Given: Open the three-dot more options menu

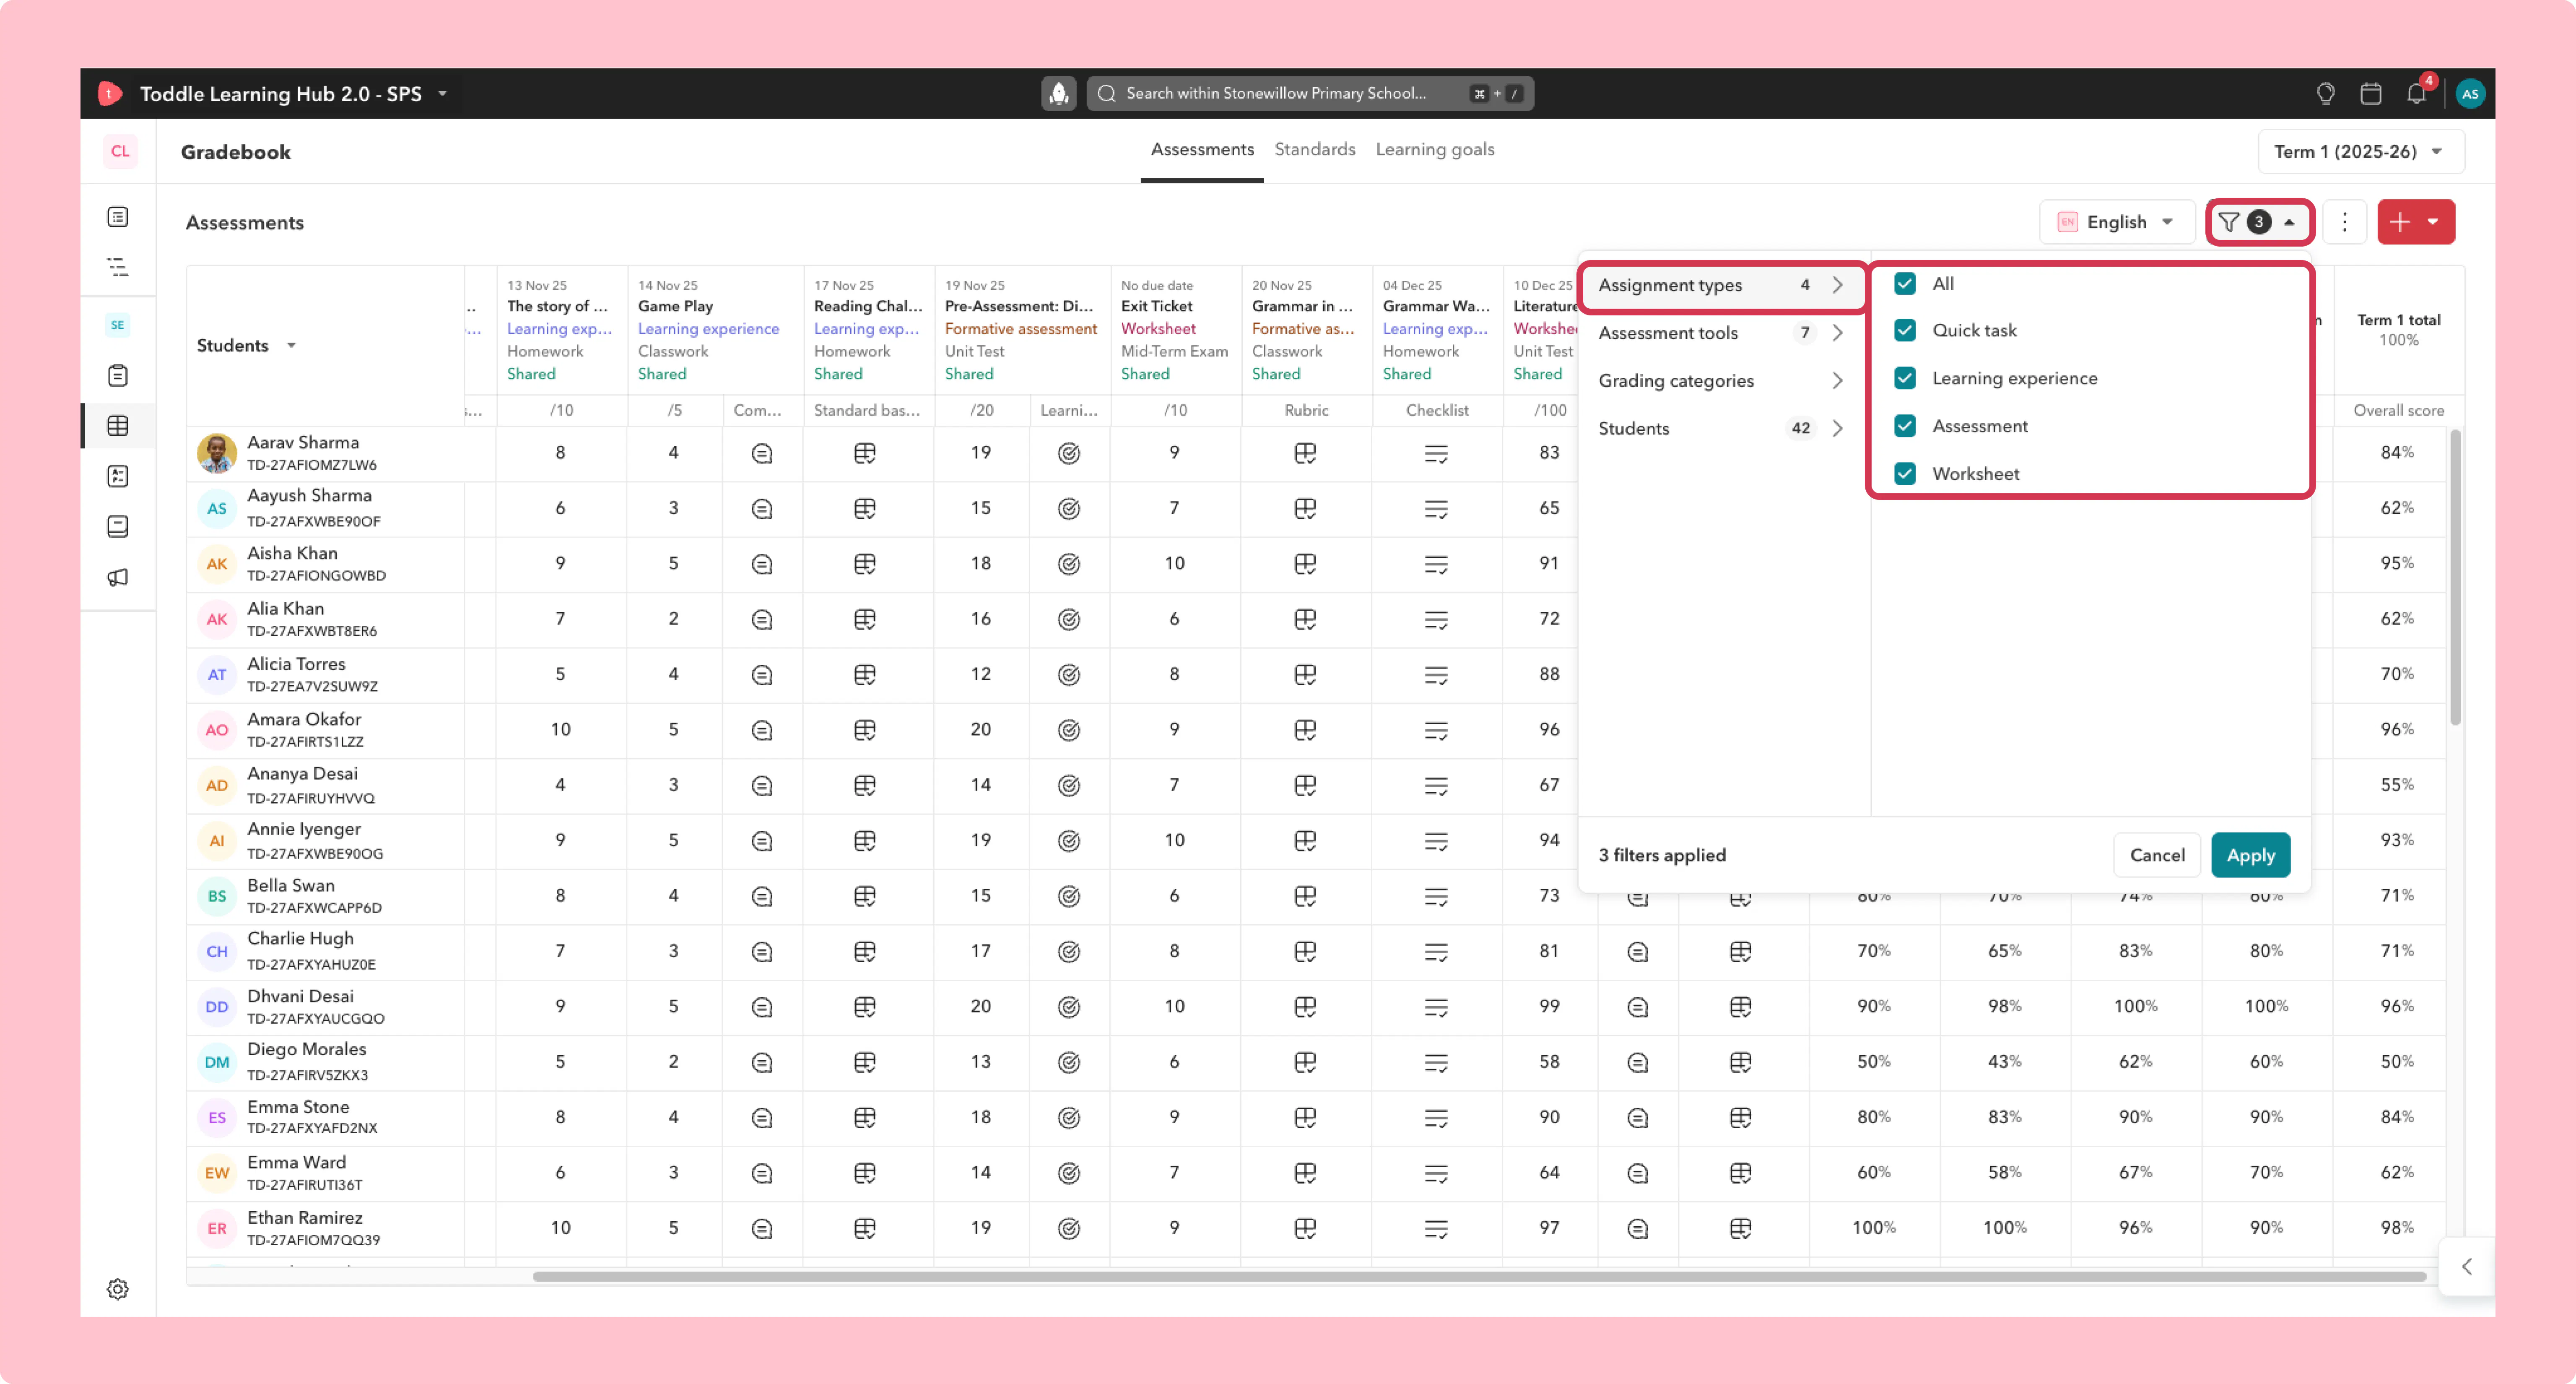Looking at the screenshot, I should point(2345,222).
